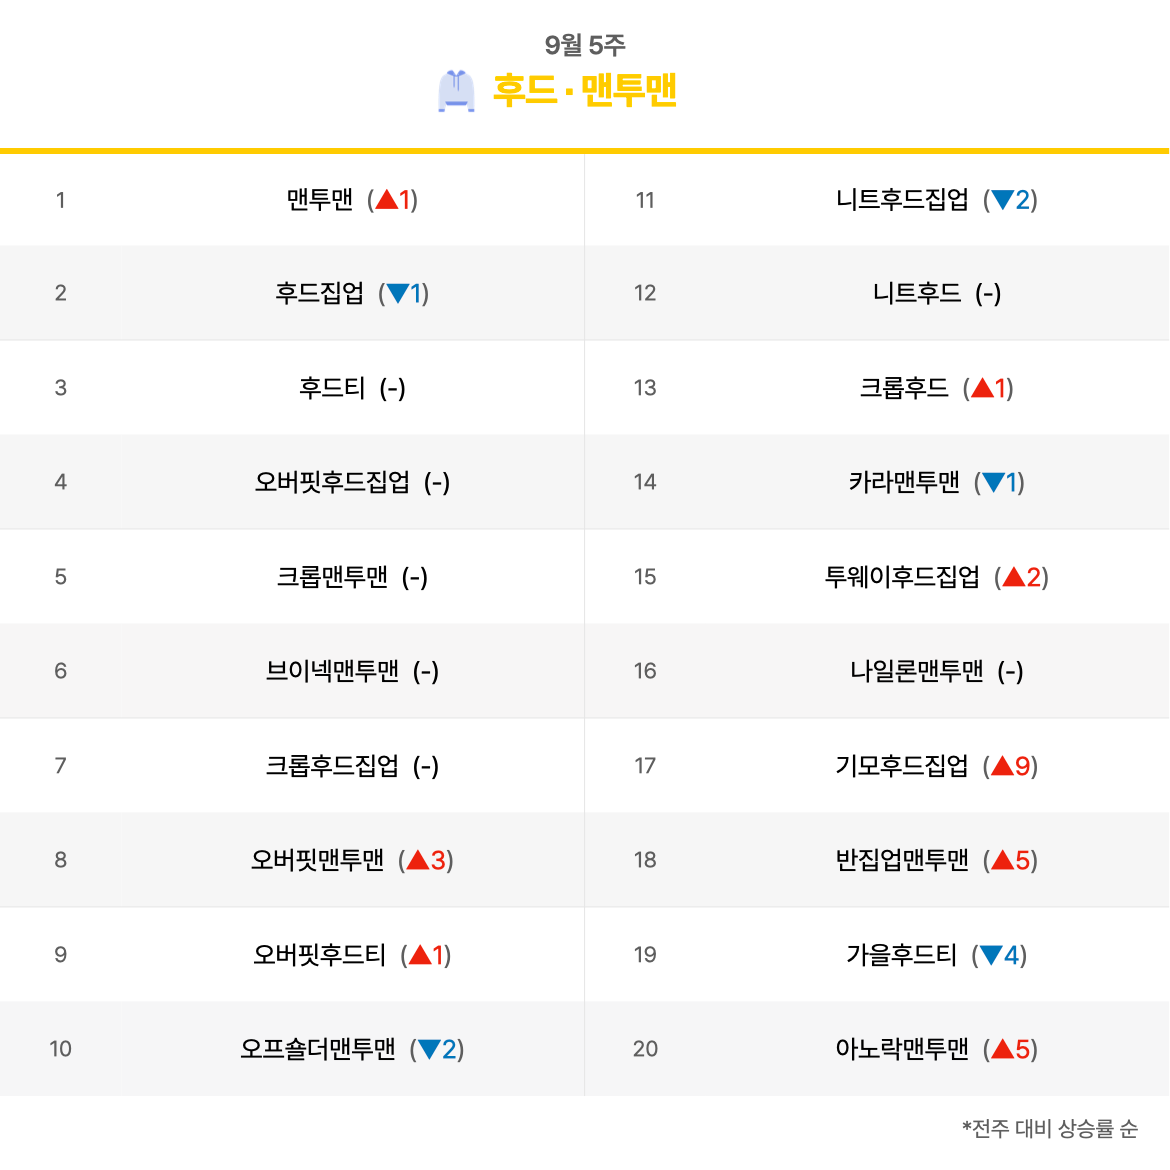Open the 오버핏후드집업 keyword
1170x1170 pixels.
click(x=332, y=482)
